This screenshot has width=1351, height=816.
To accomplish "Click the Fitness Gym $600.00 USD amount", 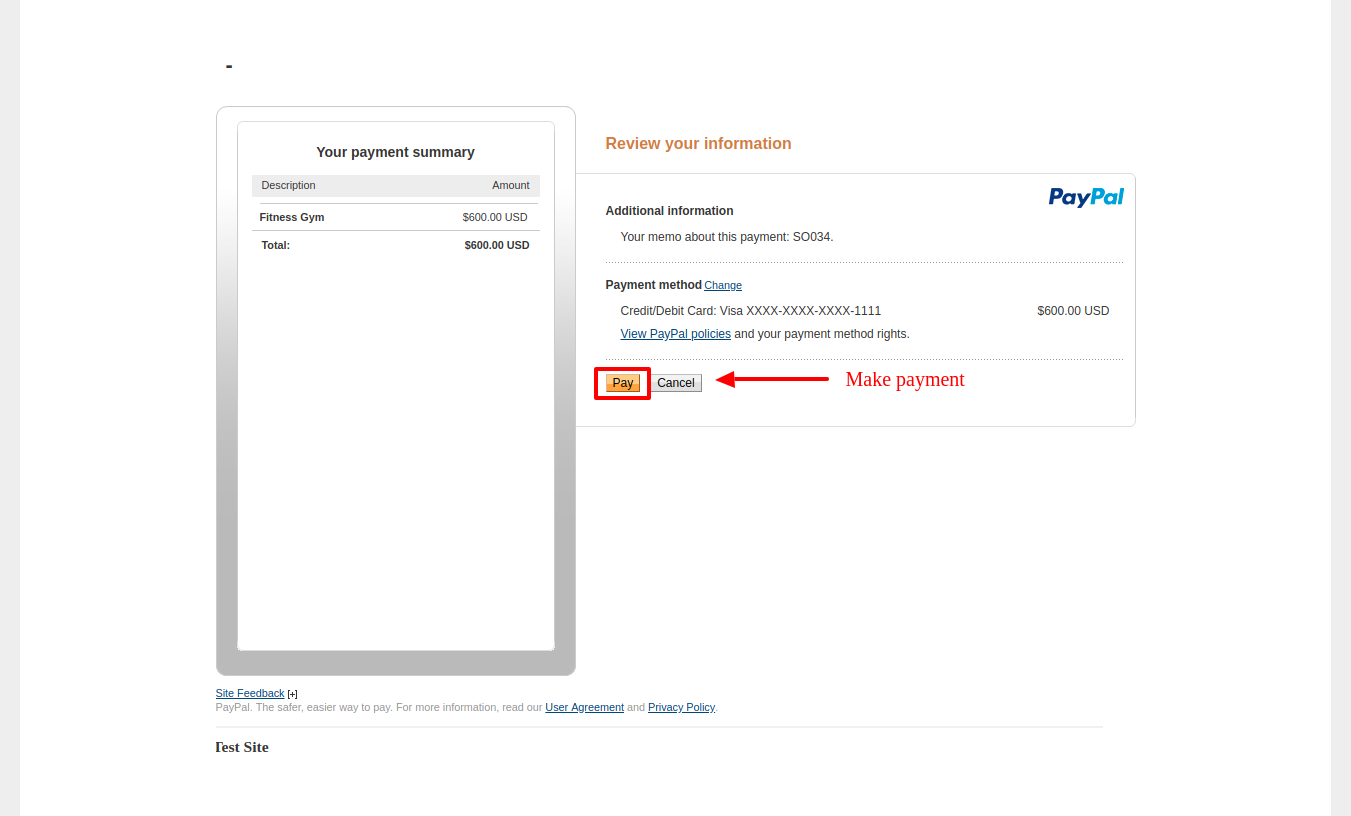I will click(495, 217).
